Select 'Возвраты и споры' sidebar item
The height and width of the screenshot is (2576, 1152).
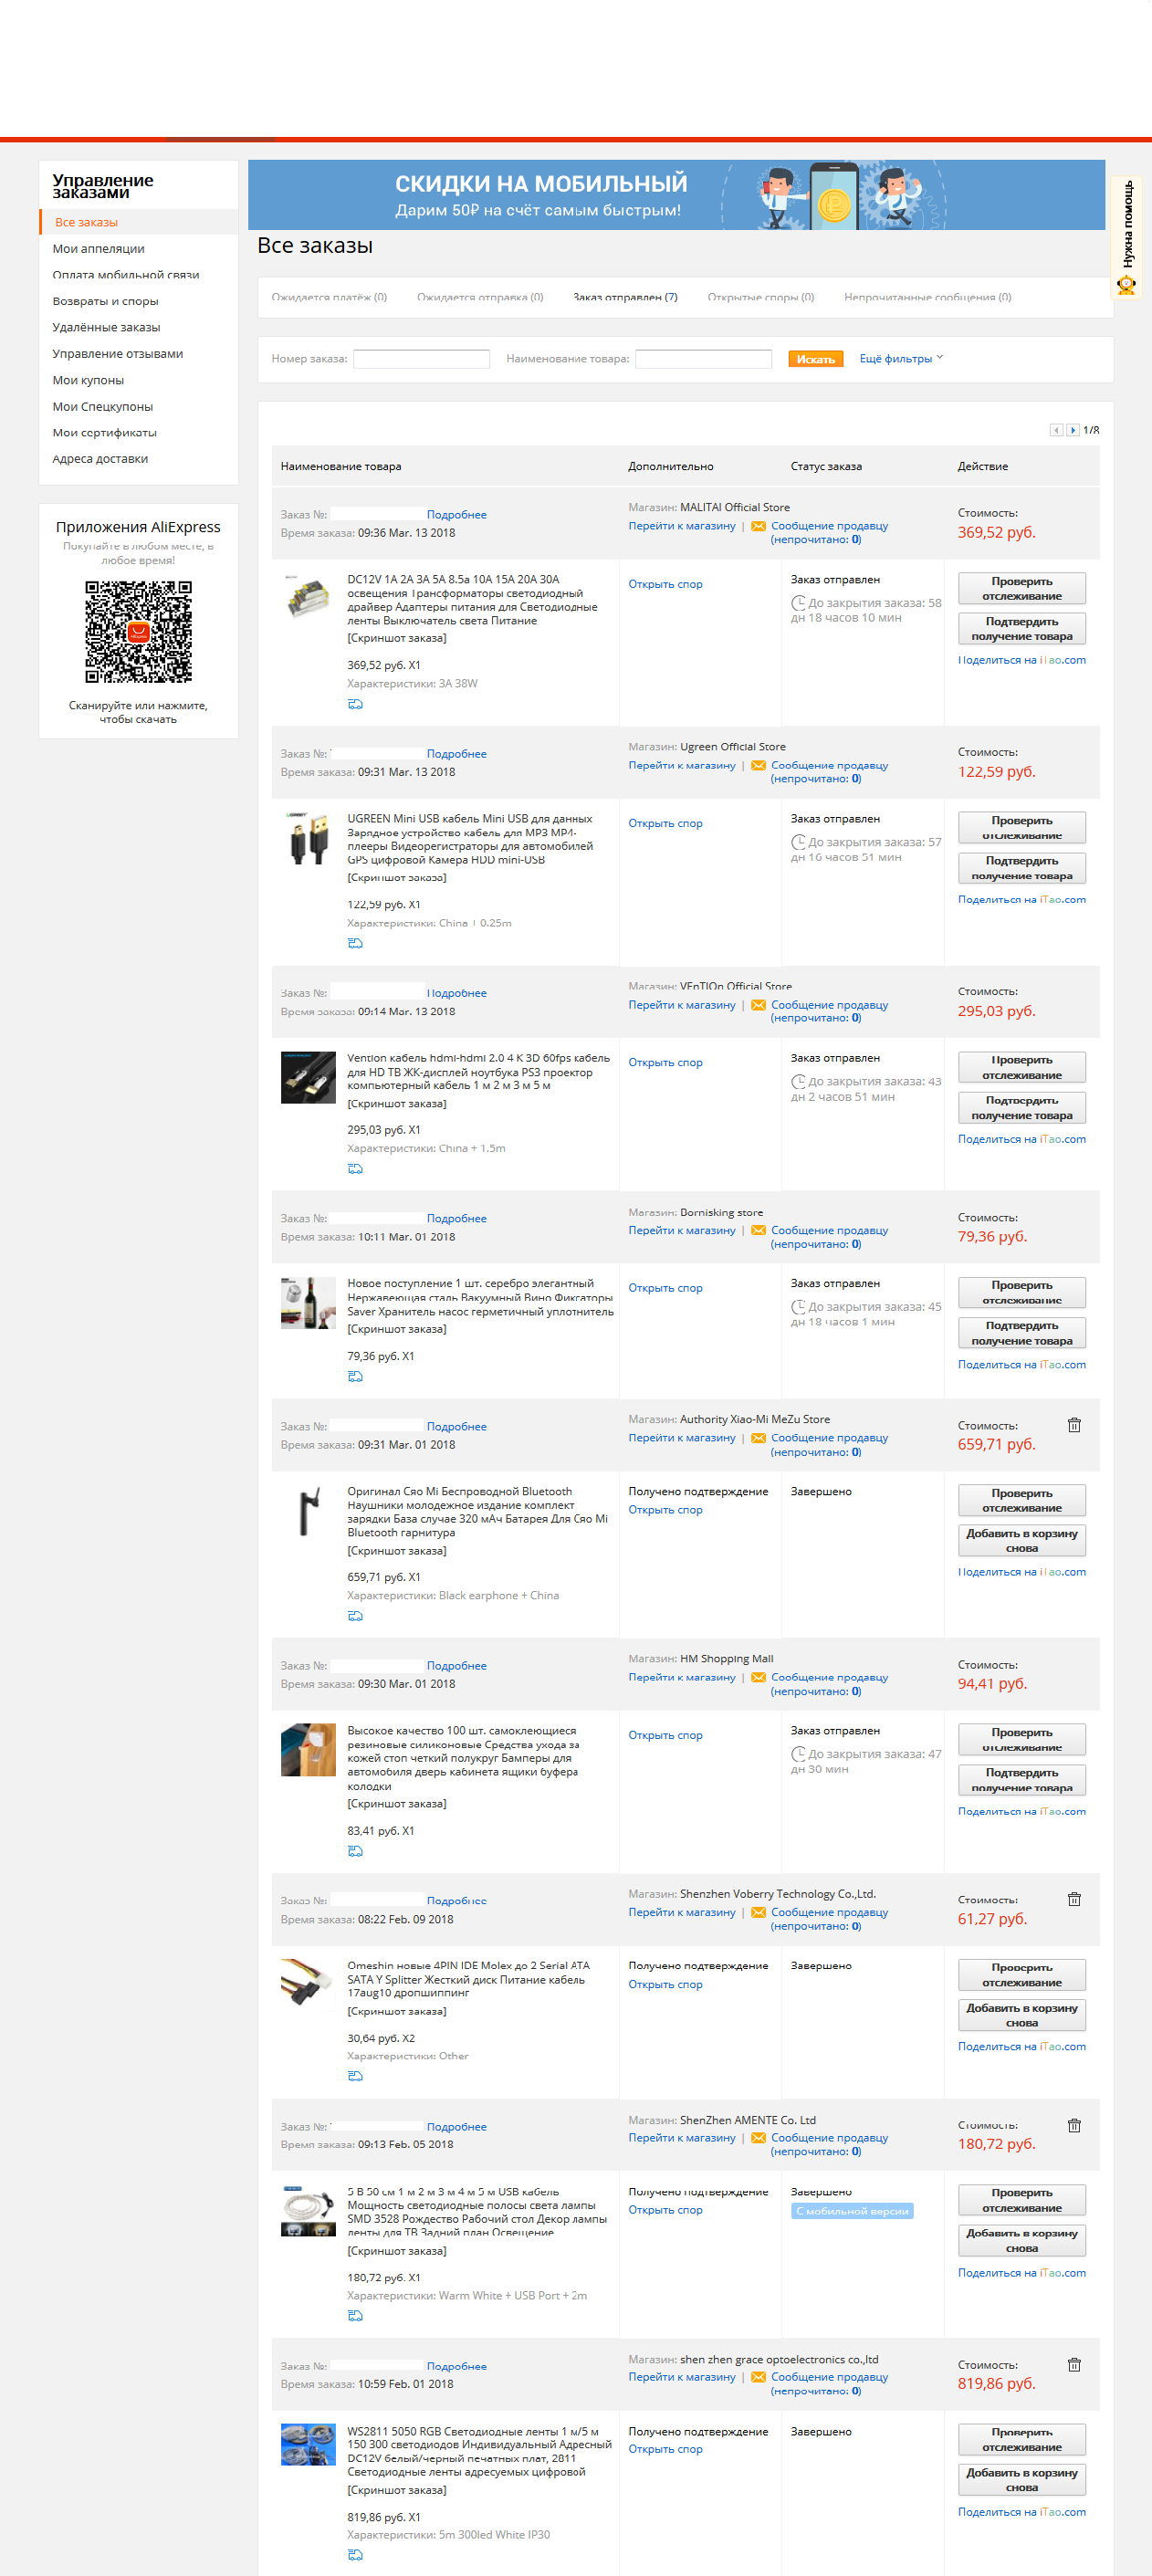pos(105,301)
